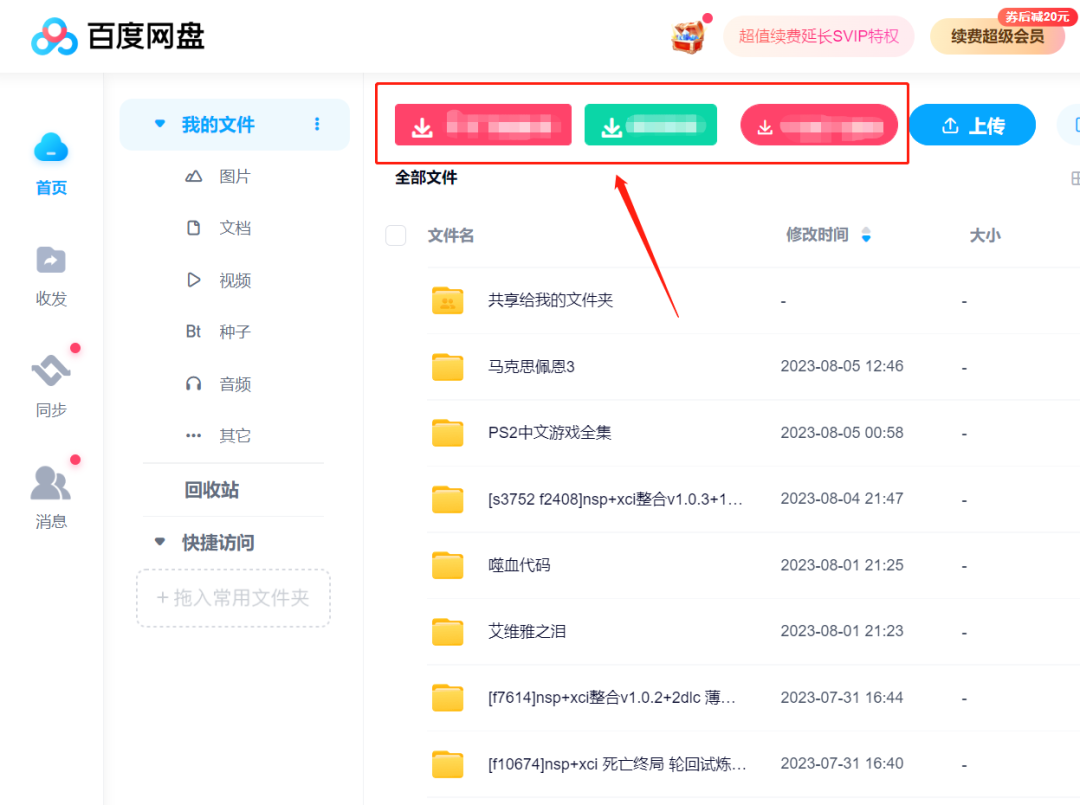
Task: Open the 收发 transfer icon in sidebar
Action: [51, 260]
